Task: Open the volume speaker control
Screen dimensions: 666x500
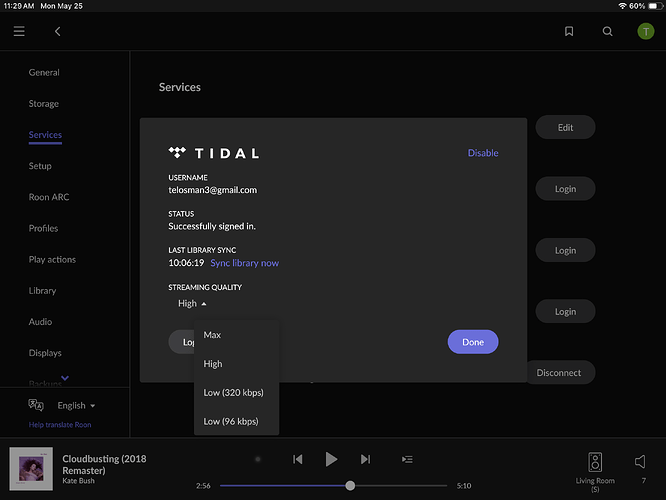Action: [640, 462]
